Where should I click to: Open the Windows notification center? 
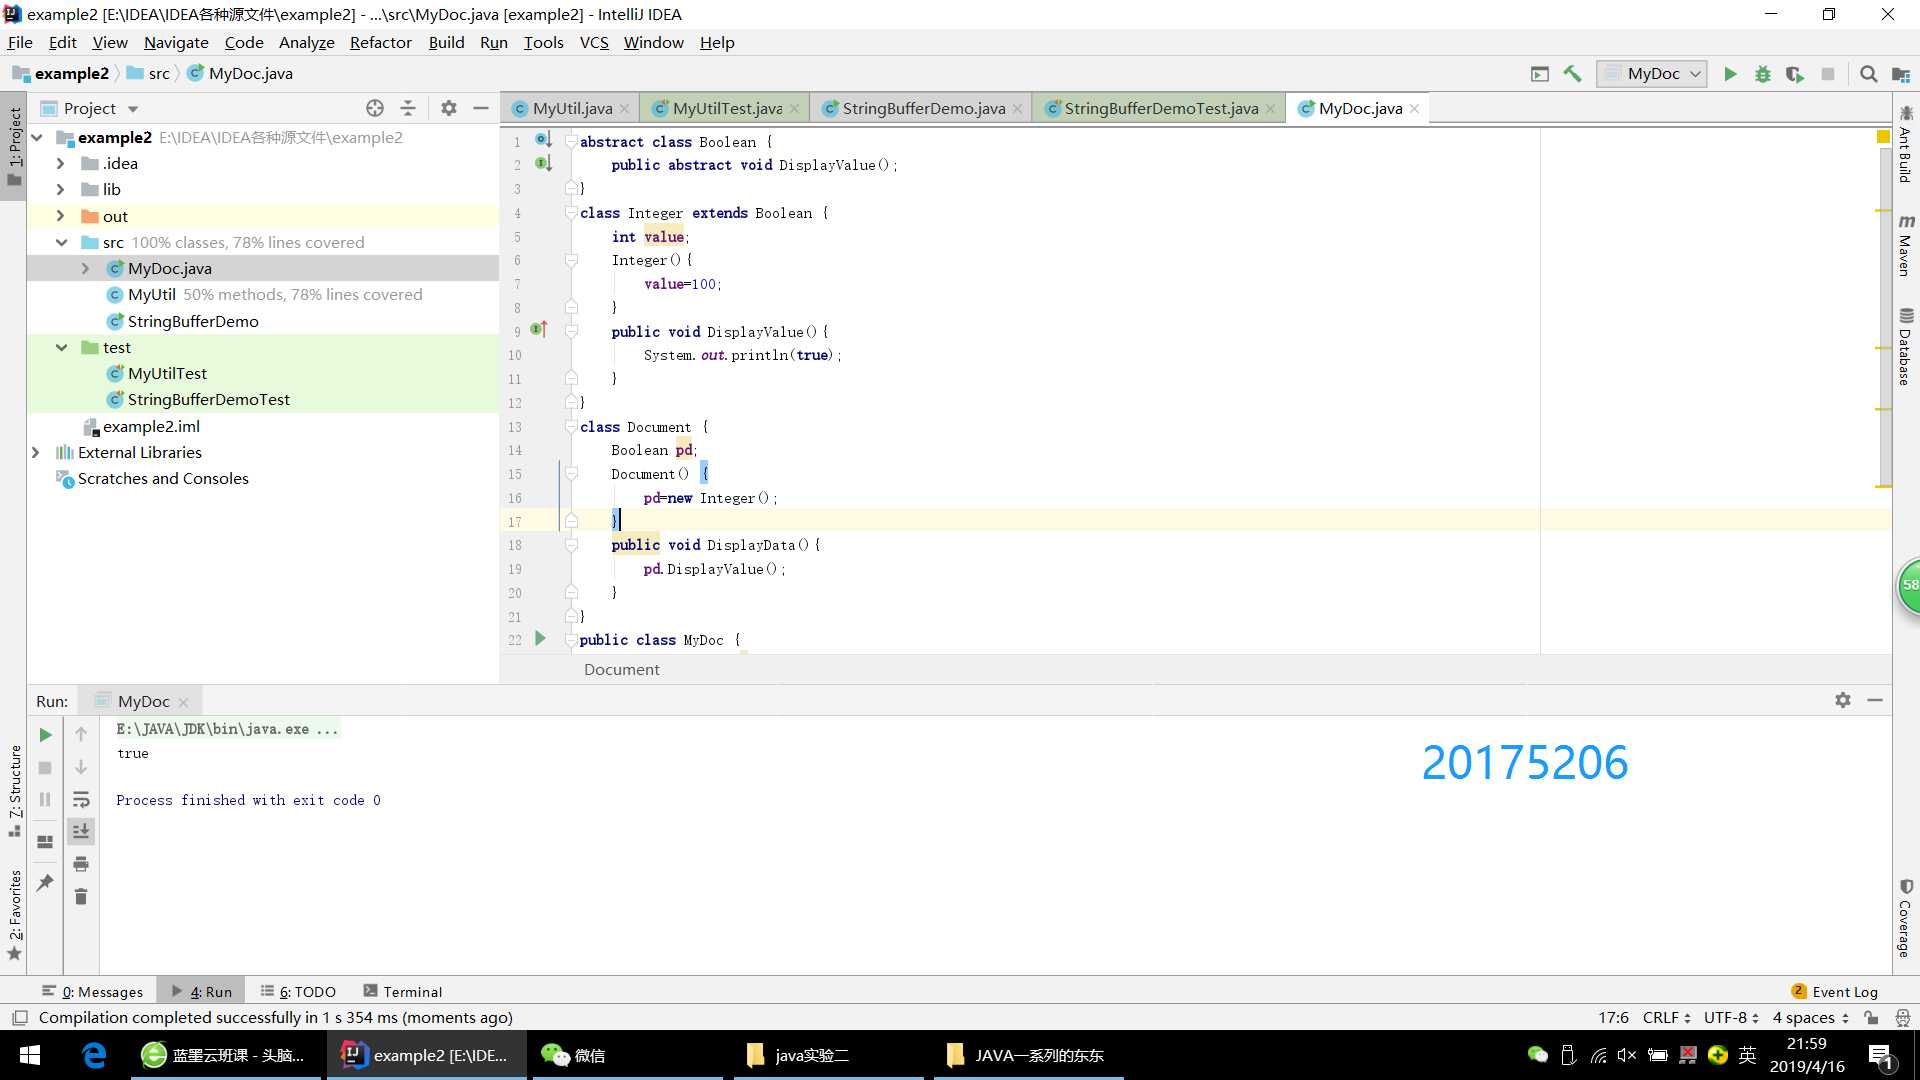coord(1880,1055)
